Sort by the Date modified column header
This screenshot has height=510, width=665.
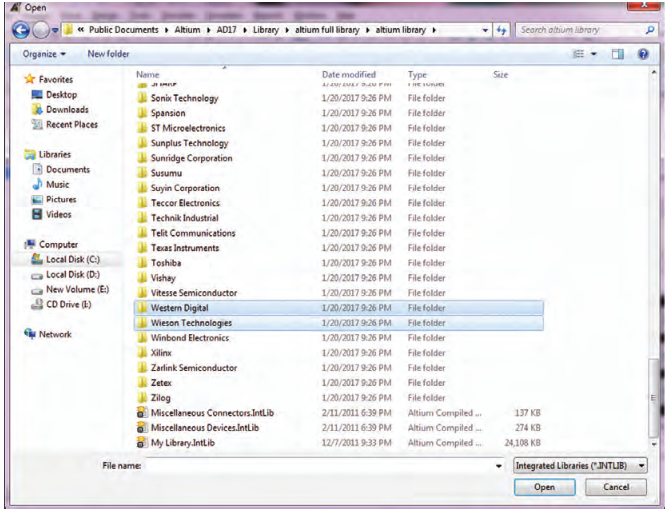(x=349, y=74)
